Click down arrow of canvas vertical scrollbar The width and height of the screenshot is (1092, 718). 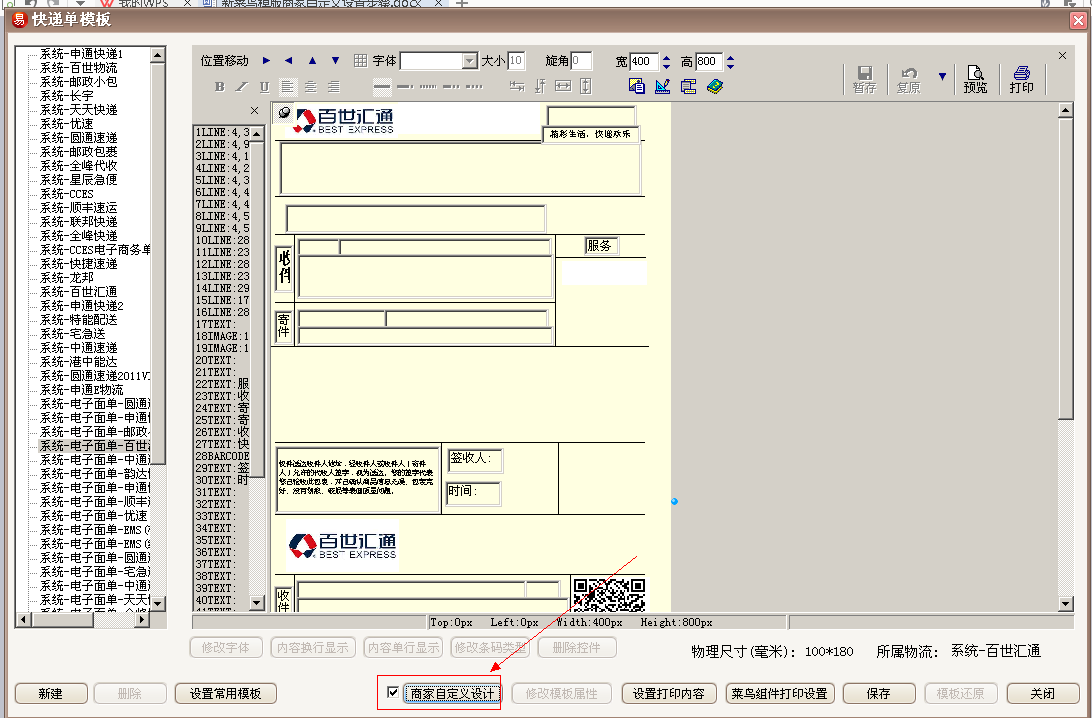1066,604
